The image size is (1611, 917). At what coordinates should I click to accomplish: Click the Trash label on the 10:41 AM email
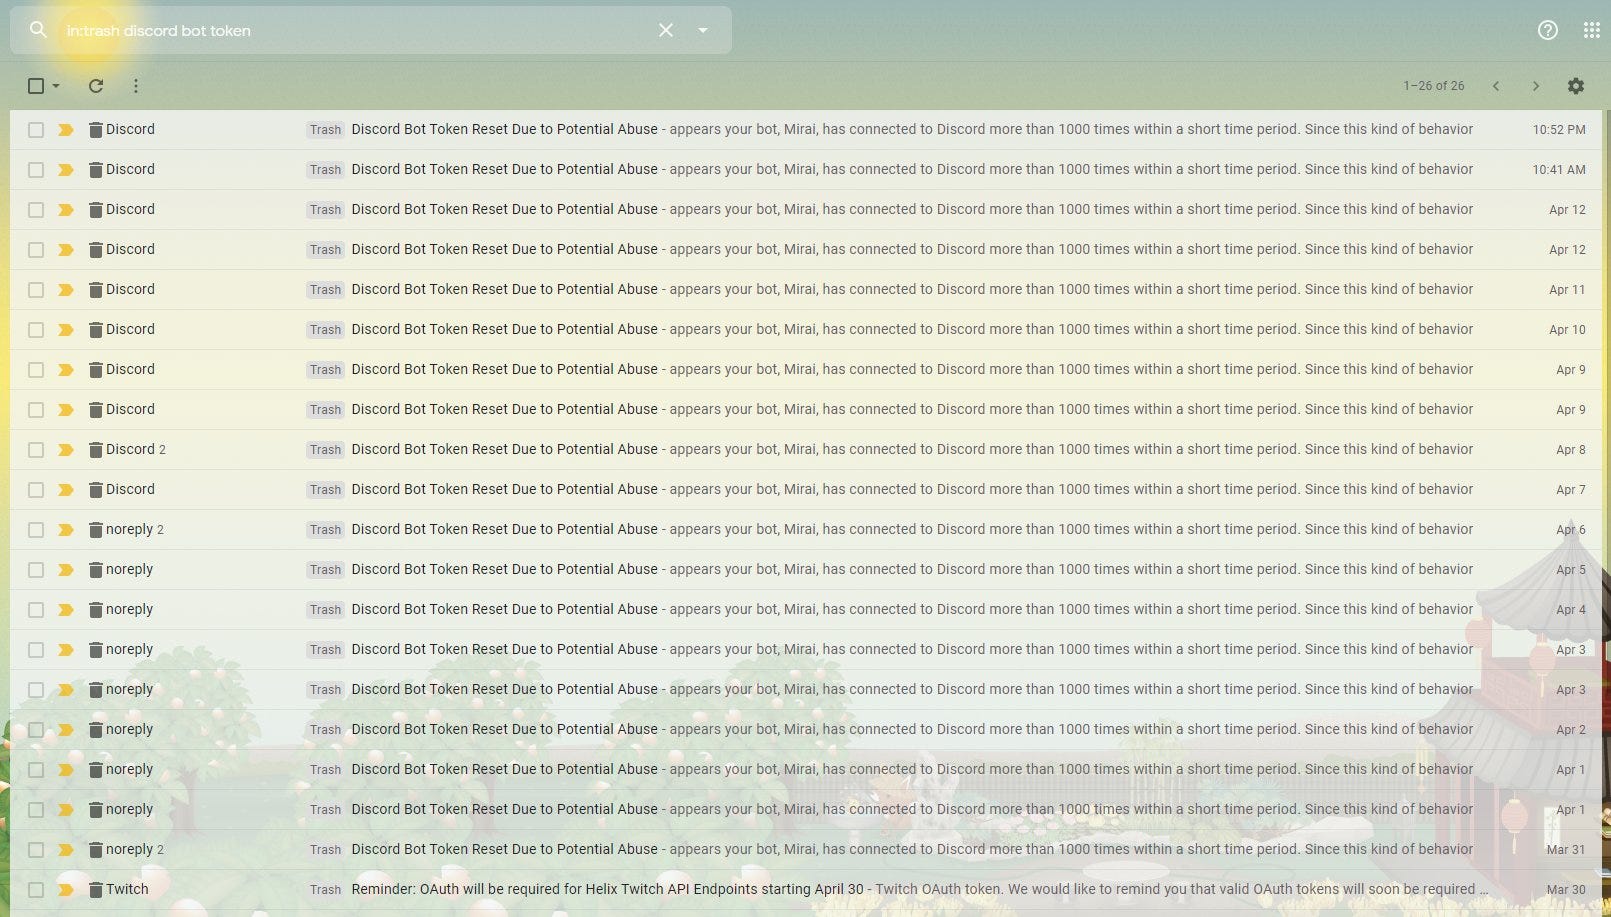[x=325, y=170]
